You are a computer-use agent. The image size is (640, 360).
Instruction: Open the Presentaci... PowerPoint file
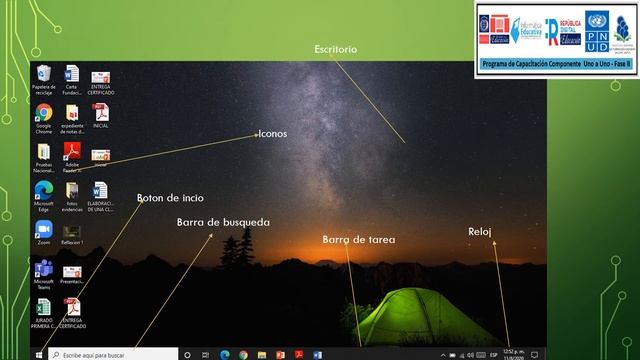pyautogui.click(x=72, y=275)
